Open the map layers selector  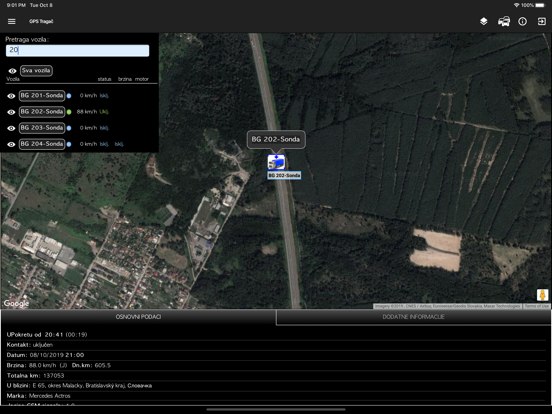pos(484,21)
